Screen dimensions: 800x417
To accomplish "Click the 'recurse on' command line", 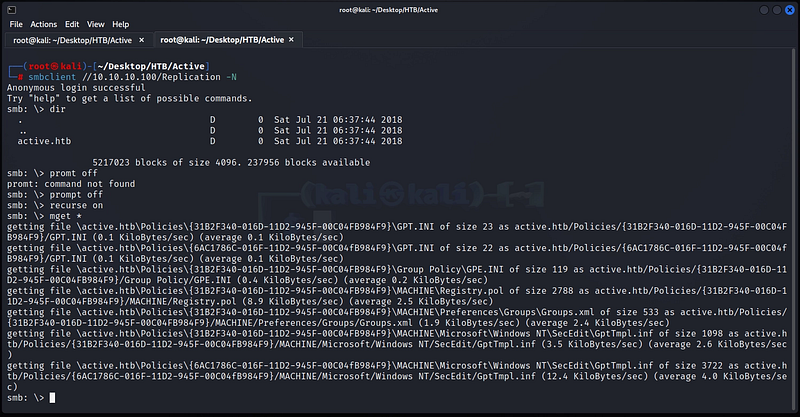I will click(55, 205).
